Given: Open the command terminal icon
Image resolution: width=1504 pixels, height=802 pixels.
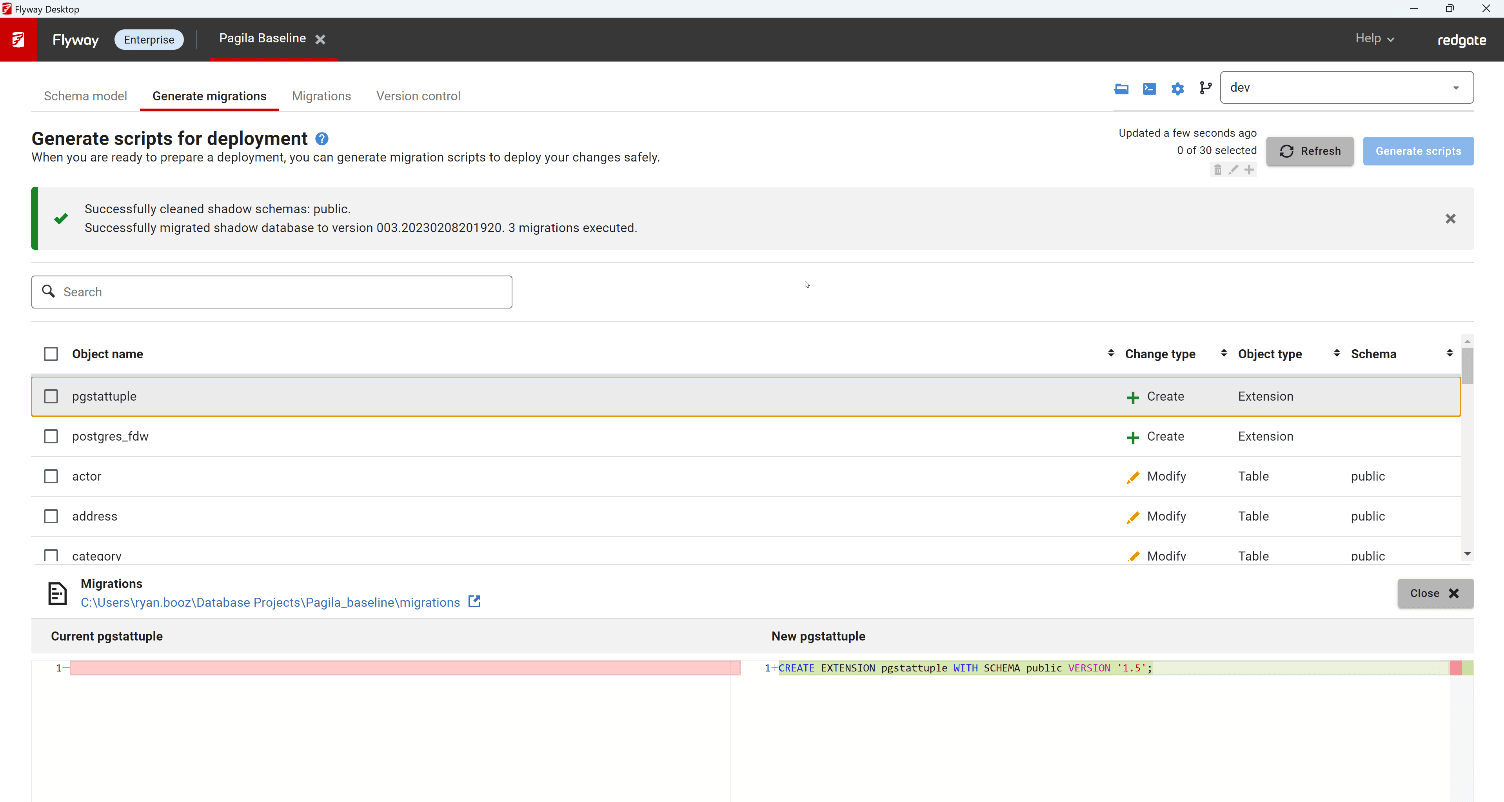Looking at the screenshot, I should pyautogui.click(x=1150, y=89).
